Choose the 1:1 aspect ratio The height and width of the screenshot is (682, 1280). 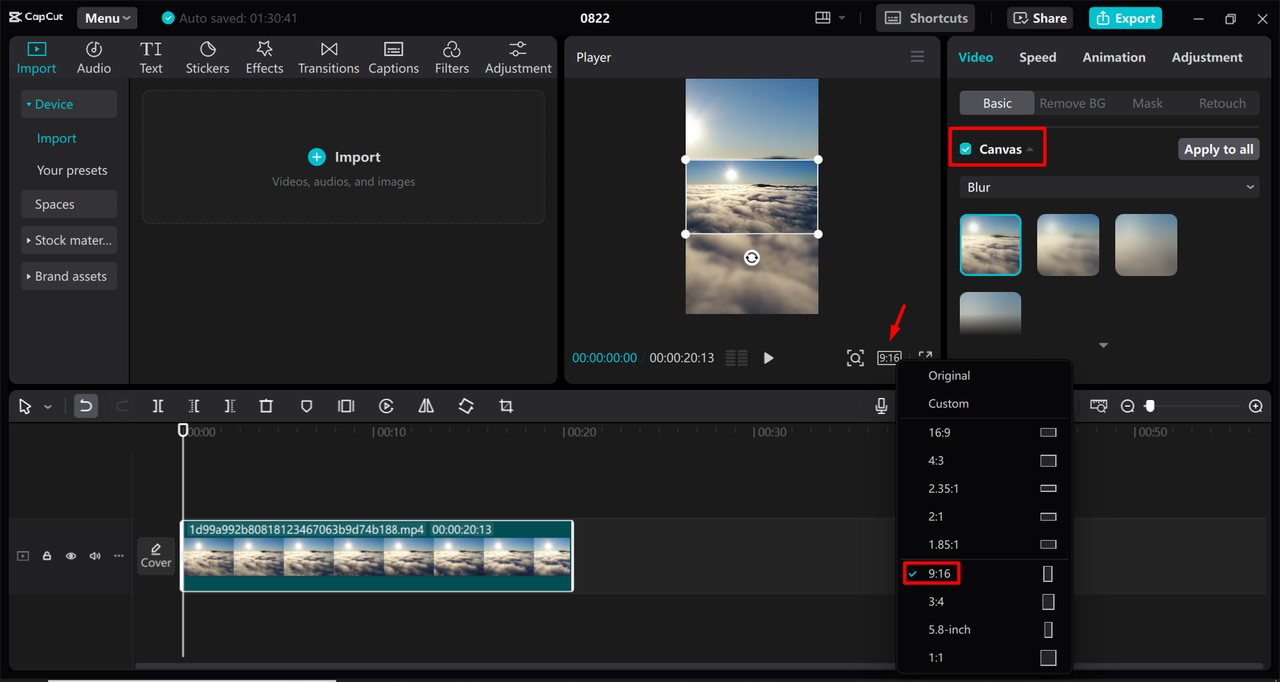[985, 658]
